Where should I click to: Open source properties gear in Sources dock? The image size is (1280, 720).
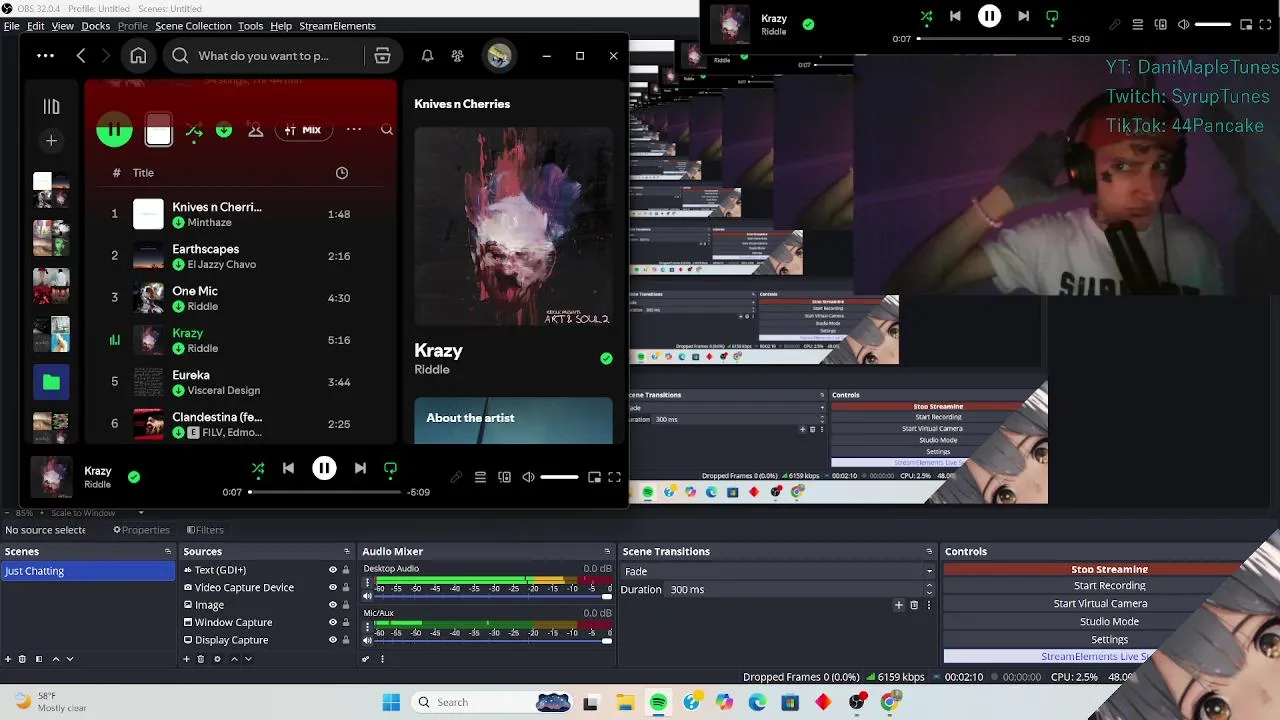pos(217,659)
